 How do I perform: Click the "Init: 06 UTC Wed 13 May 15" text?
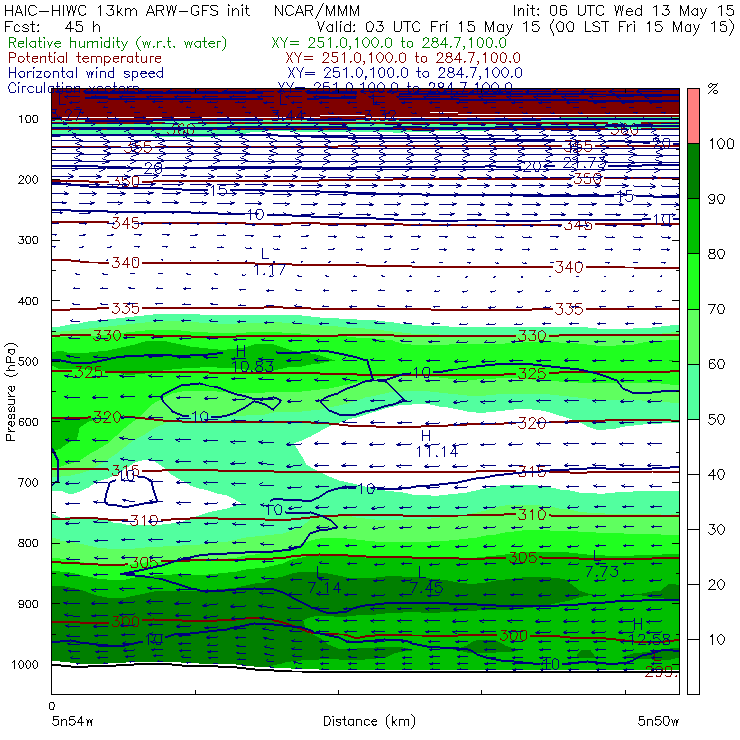pos(623,10)
